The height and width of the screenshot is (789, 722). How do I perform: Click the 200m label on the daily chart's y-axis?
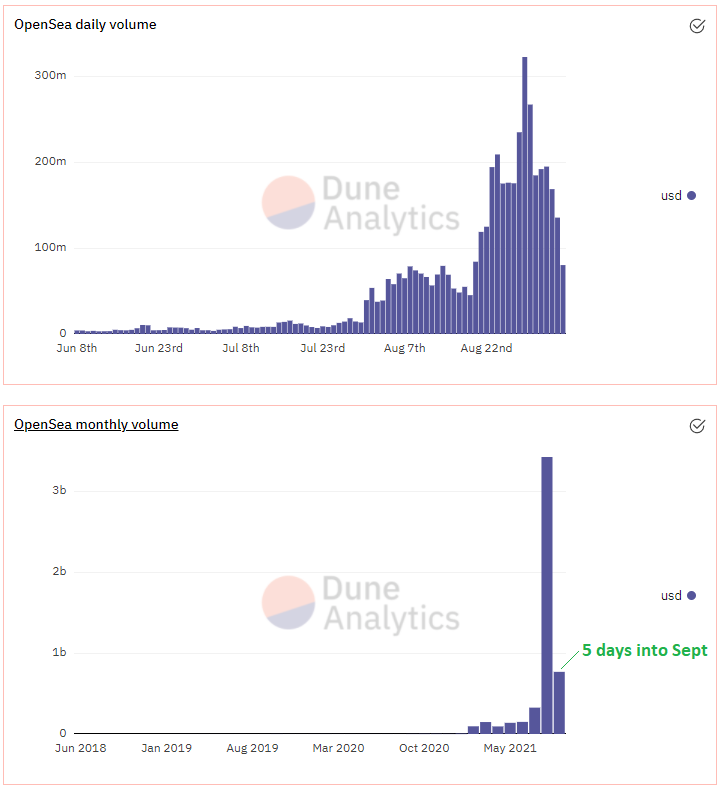tap(50, 161)
